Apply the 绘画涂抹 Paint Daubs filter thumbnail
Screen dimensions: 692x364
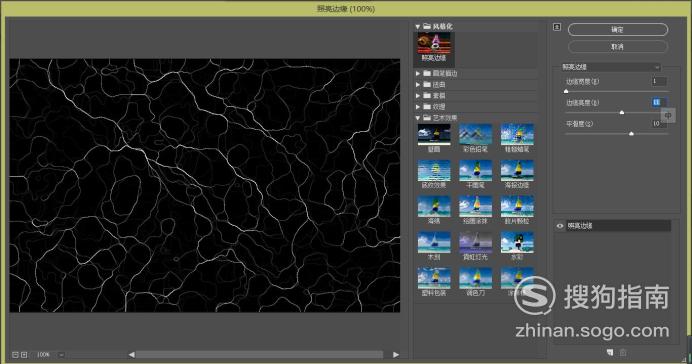pos(475,206)
